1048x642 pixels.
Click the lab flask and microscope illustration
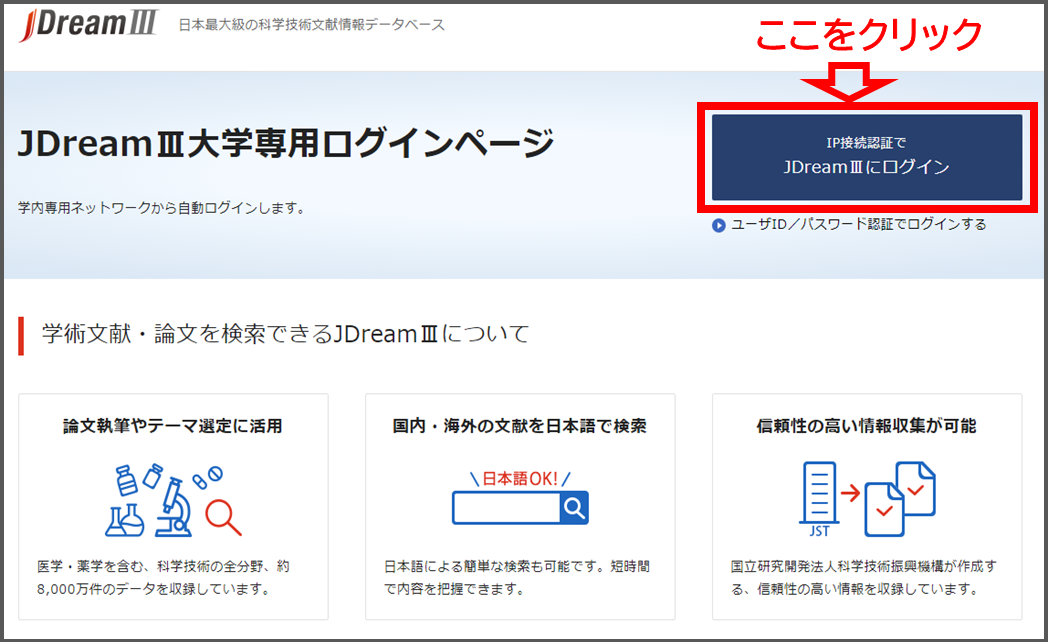click(x=173, y=500)
